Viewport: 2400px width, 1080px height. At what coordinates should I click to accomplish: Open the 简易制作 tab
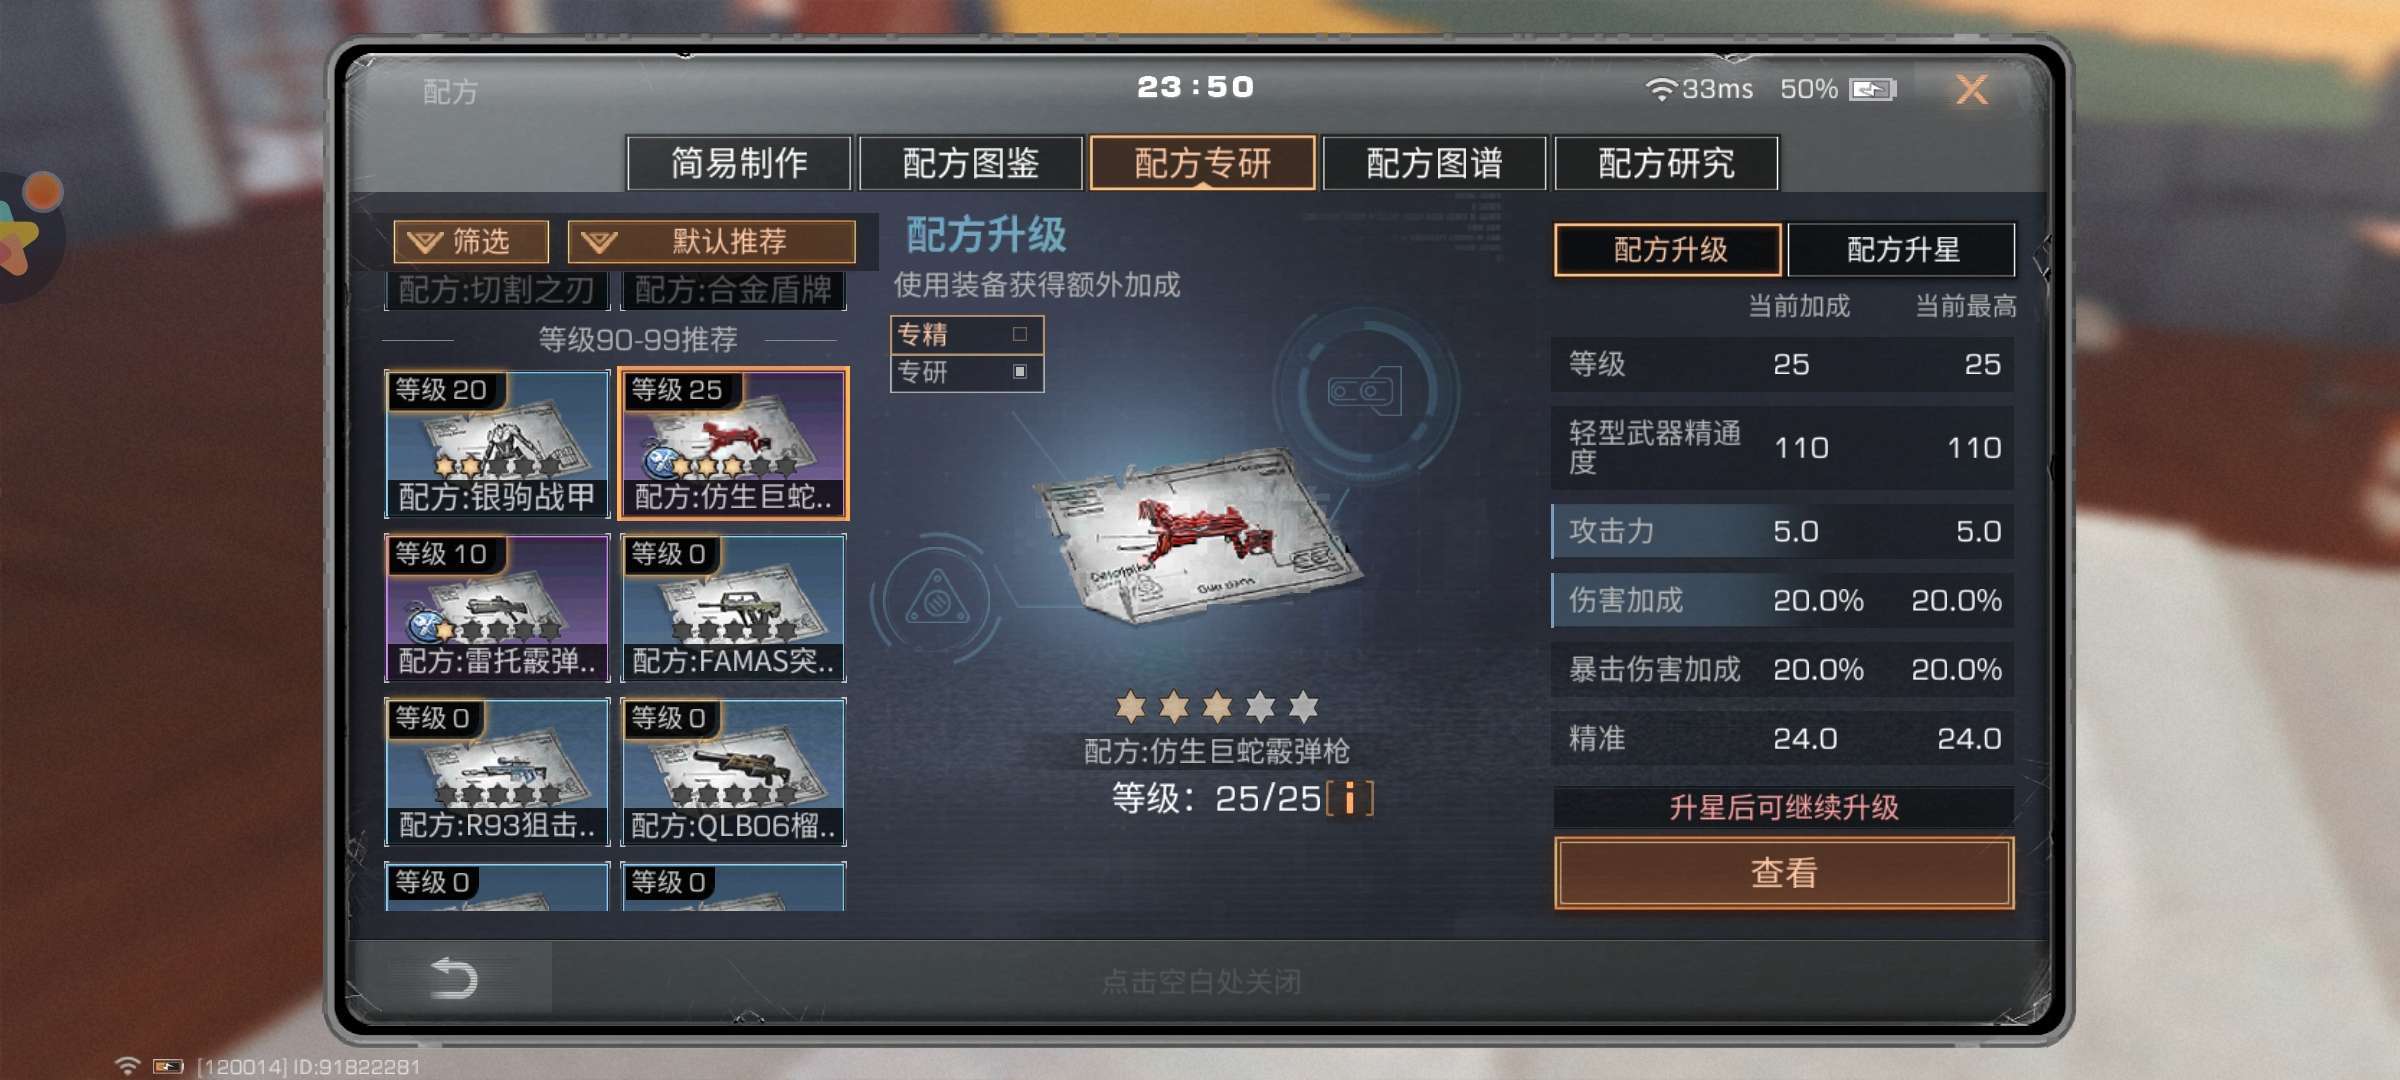[x=738, y=163]
